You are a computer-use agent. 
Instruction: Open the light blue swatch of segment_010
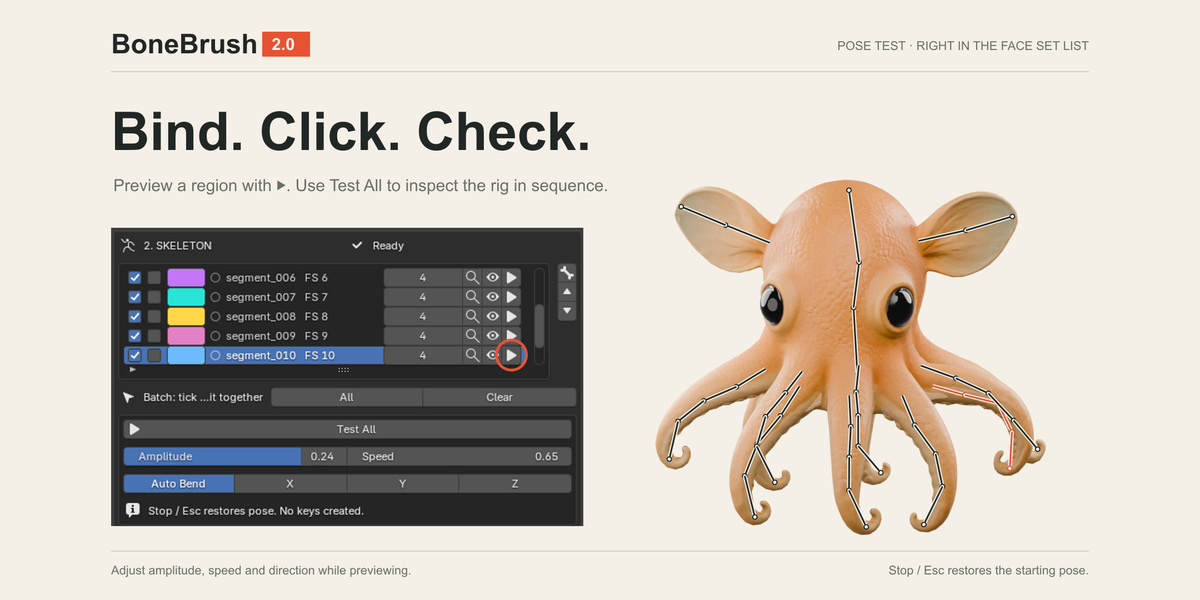tap(186, 355)
